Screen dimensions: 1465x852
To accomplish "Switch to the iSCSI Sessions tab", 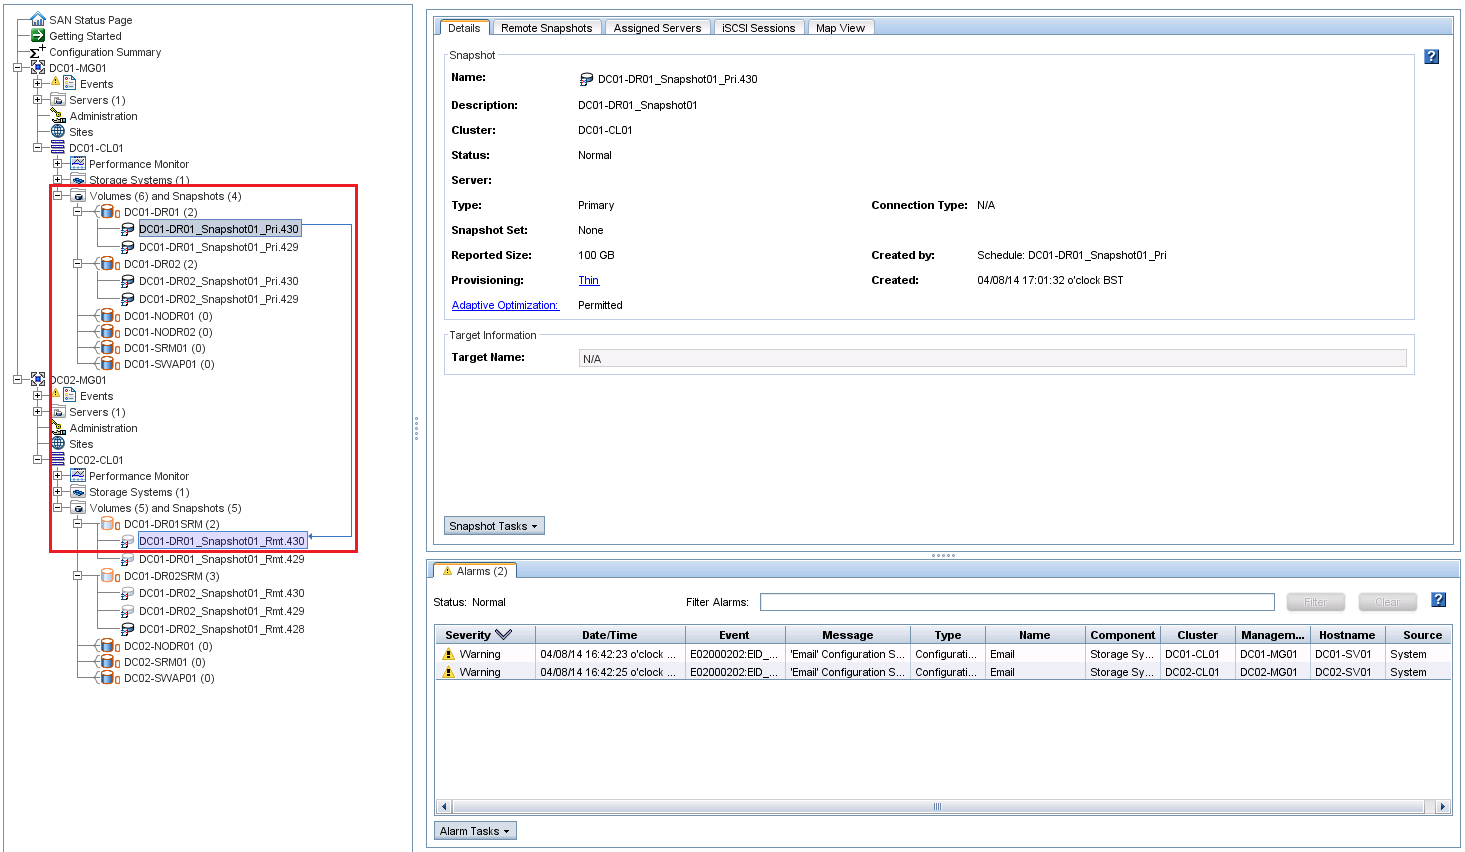I will point(758,28).
